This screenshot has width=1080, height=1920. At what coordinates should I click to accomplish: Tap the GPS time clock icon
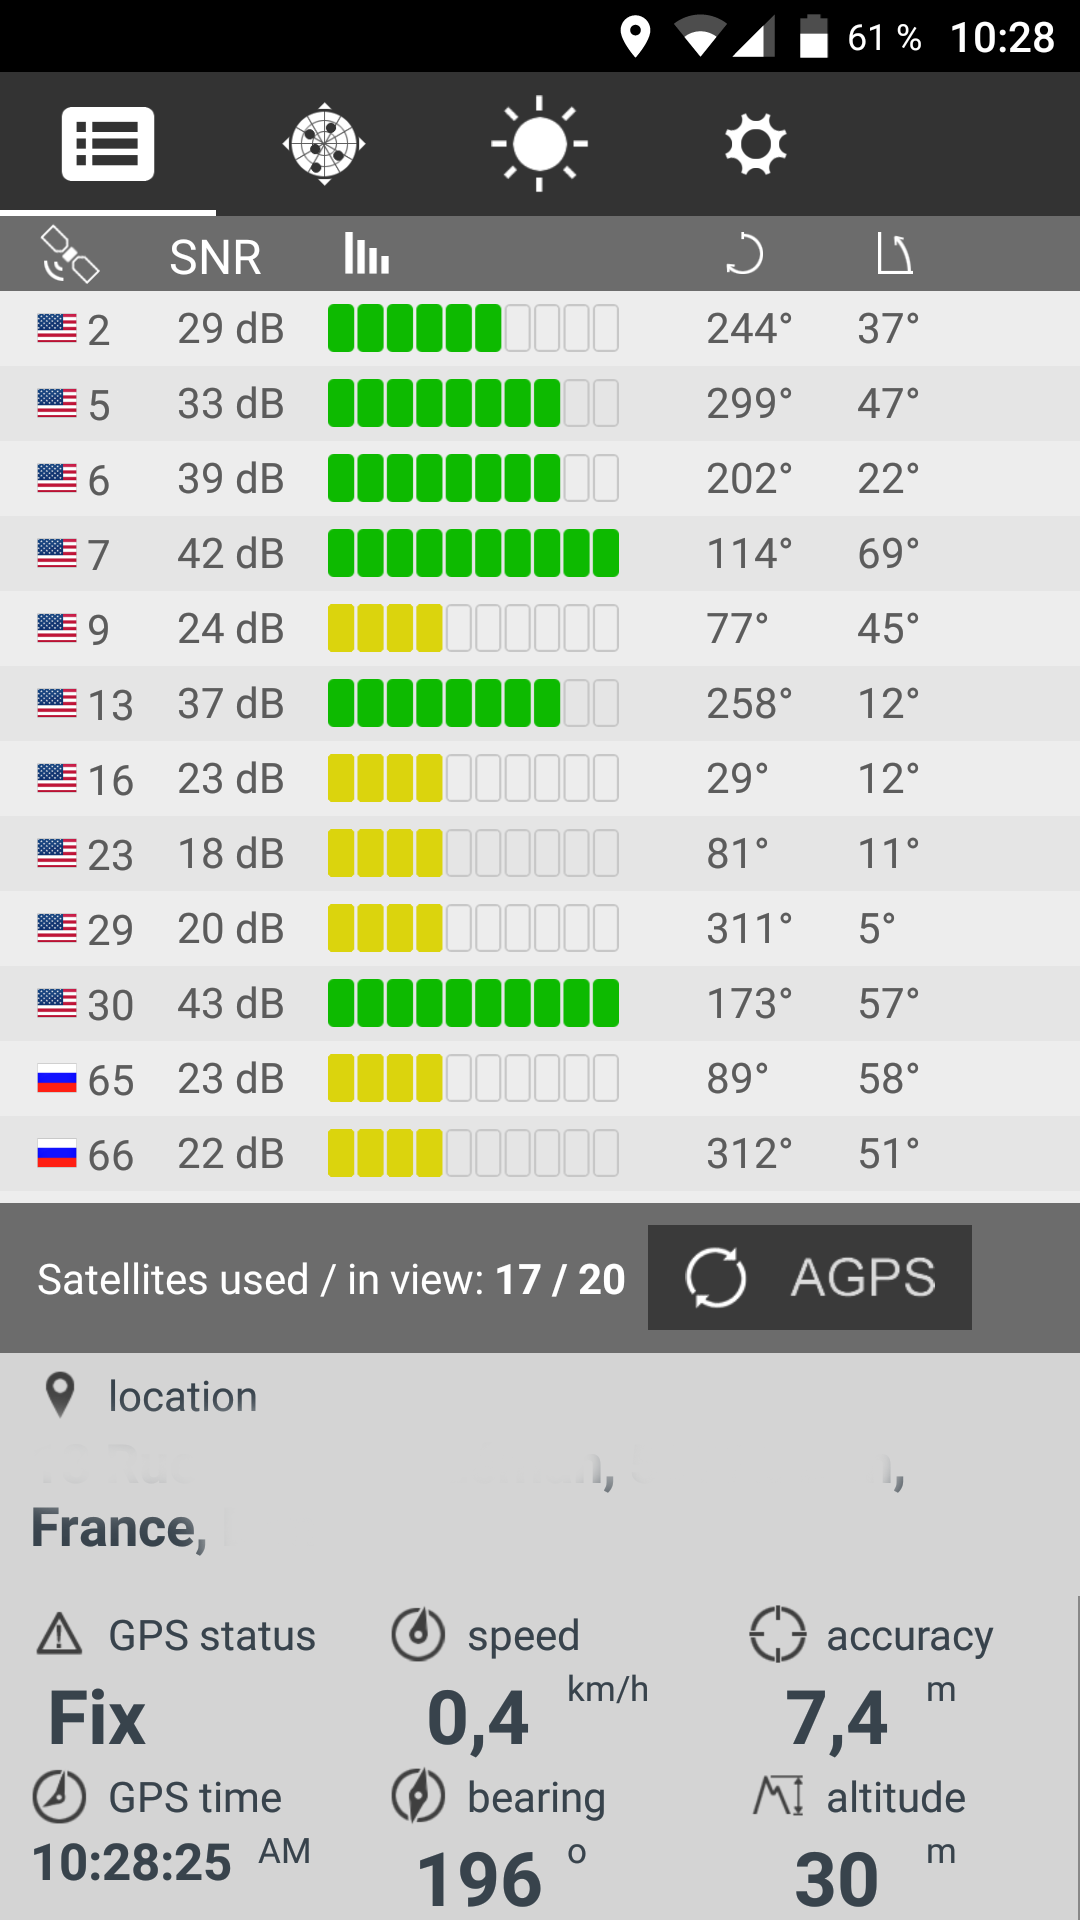[x=59, y=1796]
